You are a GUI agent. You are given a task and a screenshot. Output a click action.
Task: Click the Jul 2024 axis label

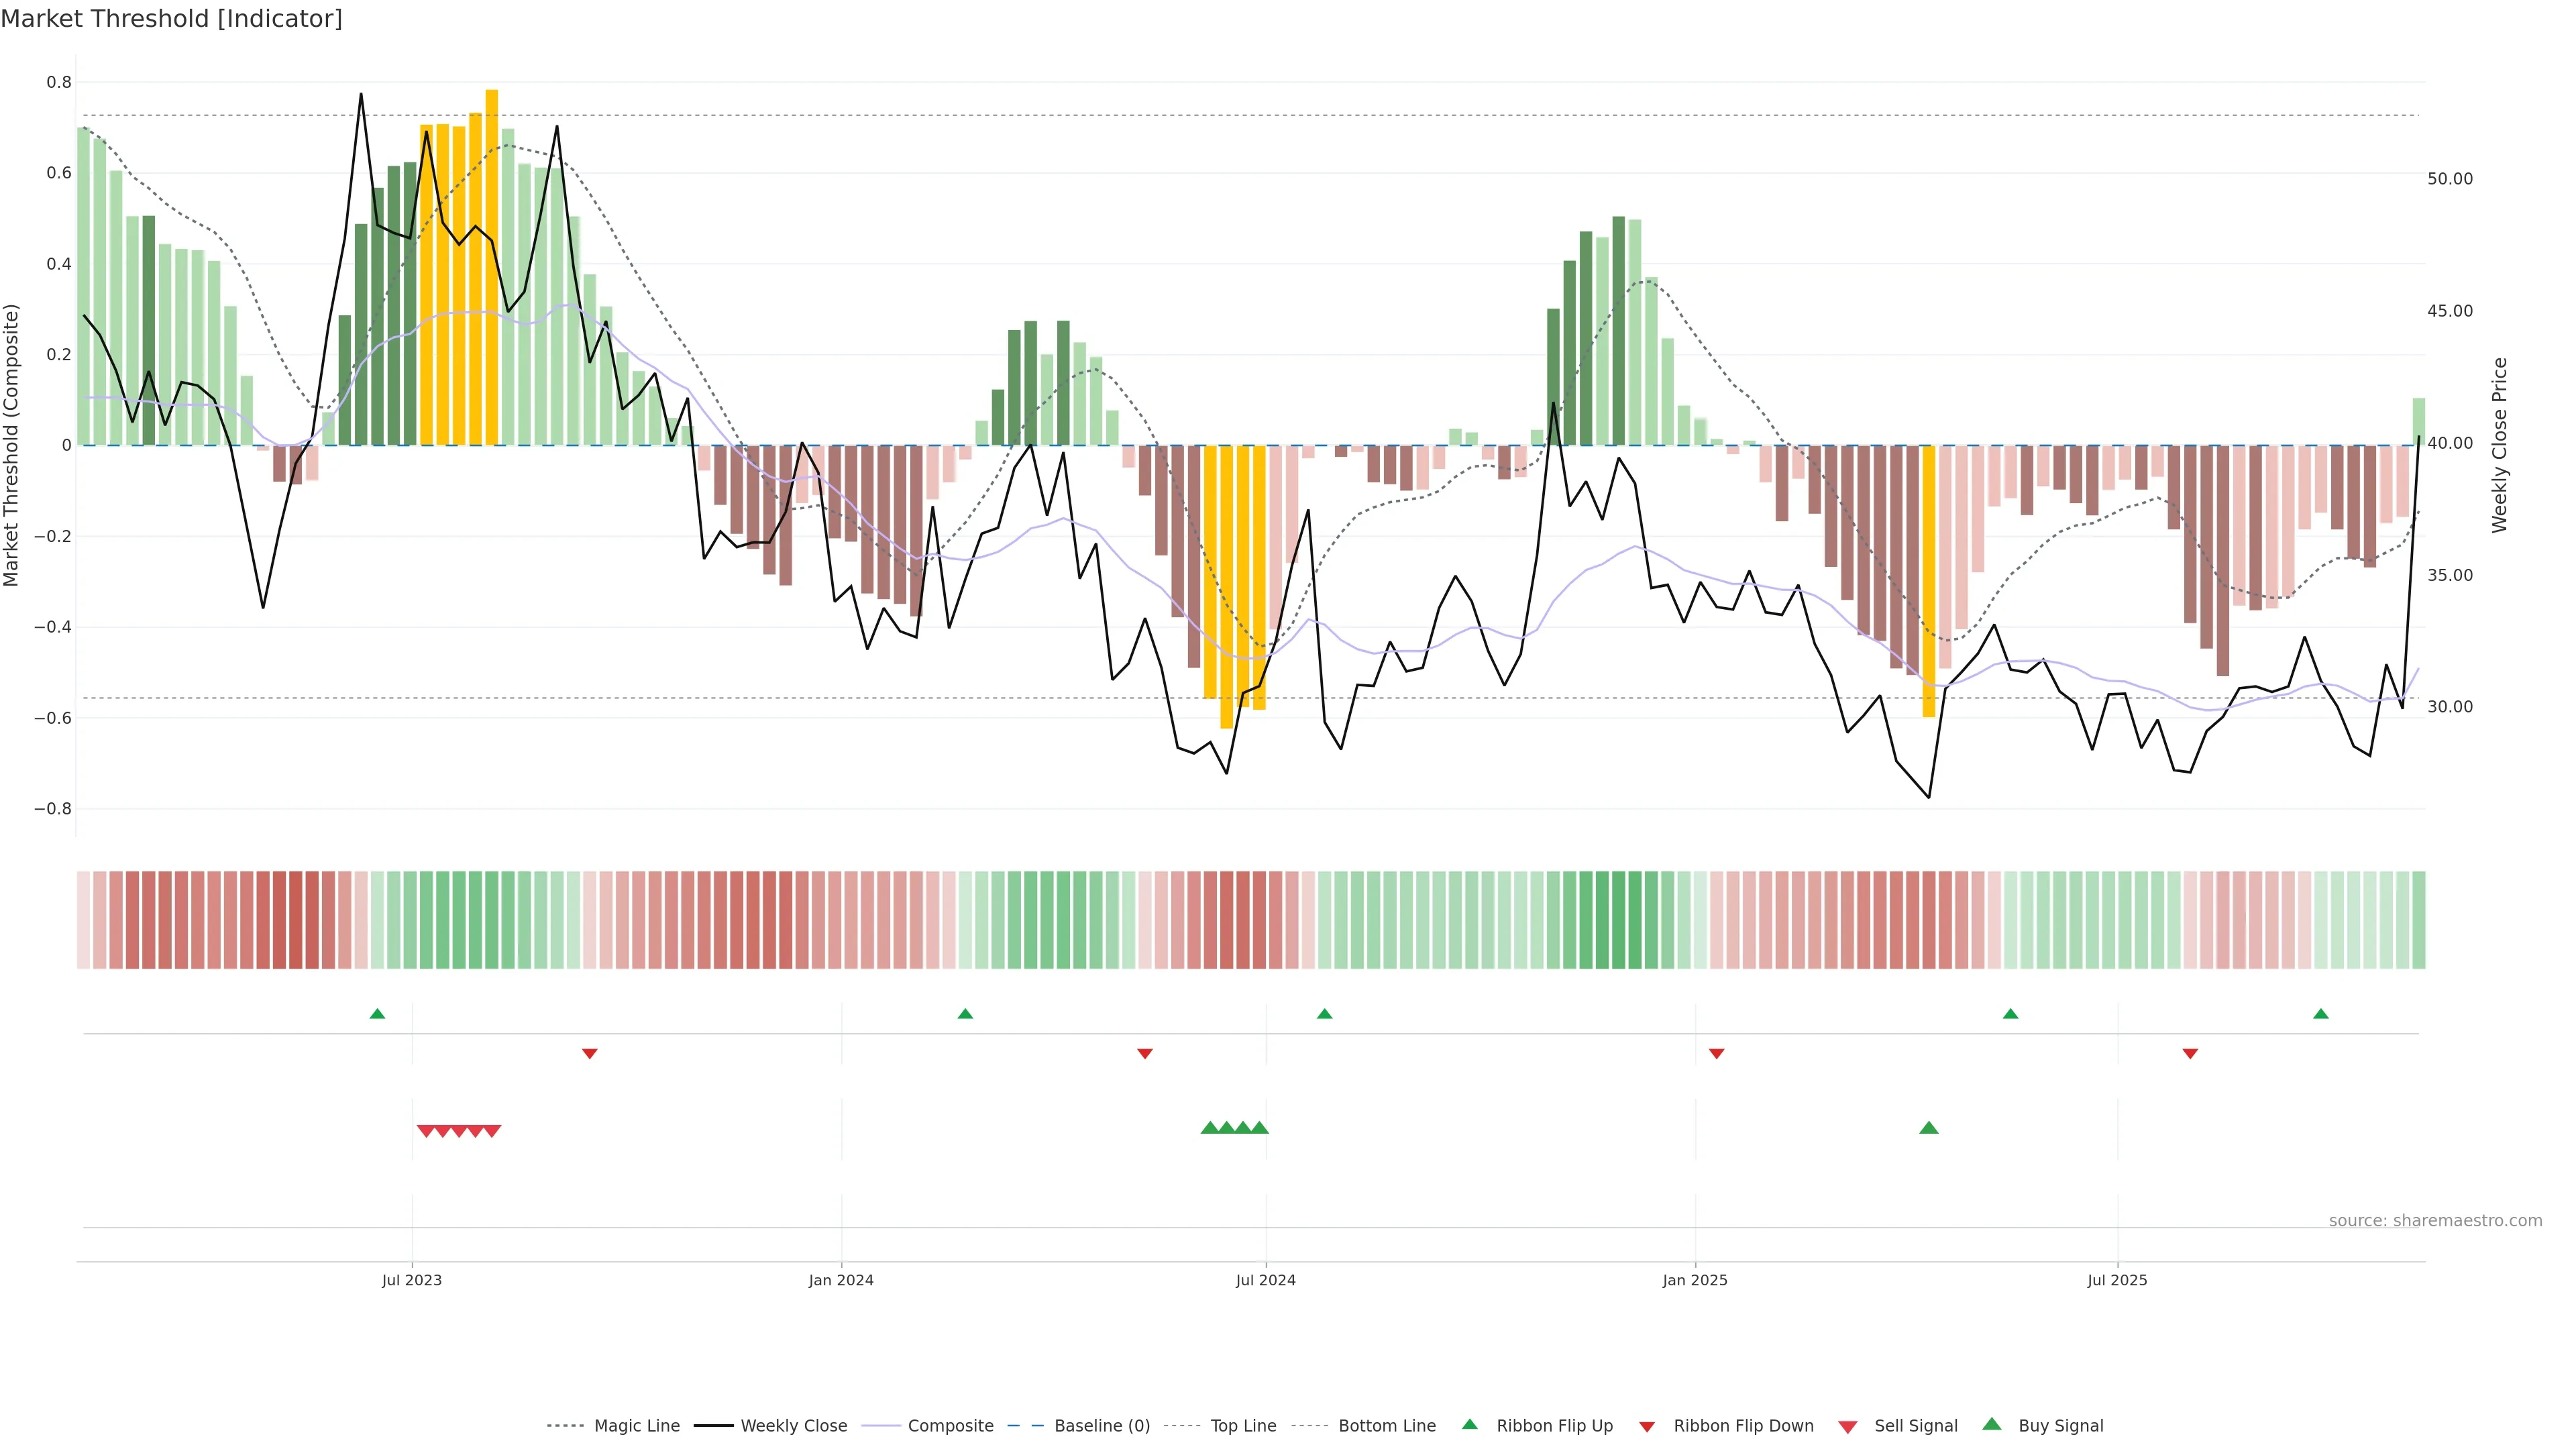(1265, 1280)
